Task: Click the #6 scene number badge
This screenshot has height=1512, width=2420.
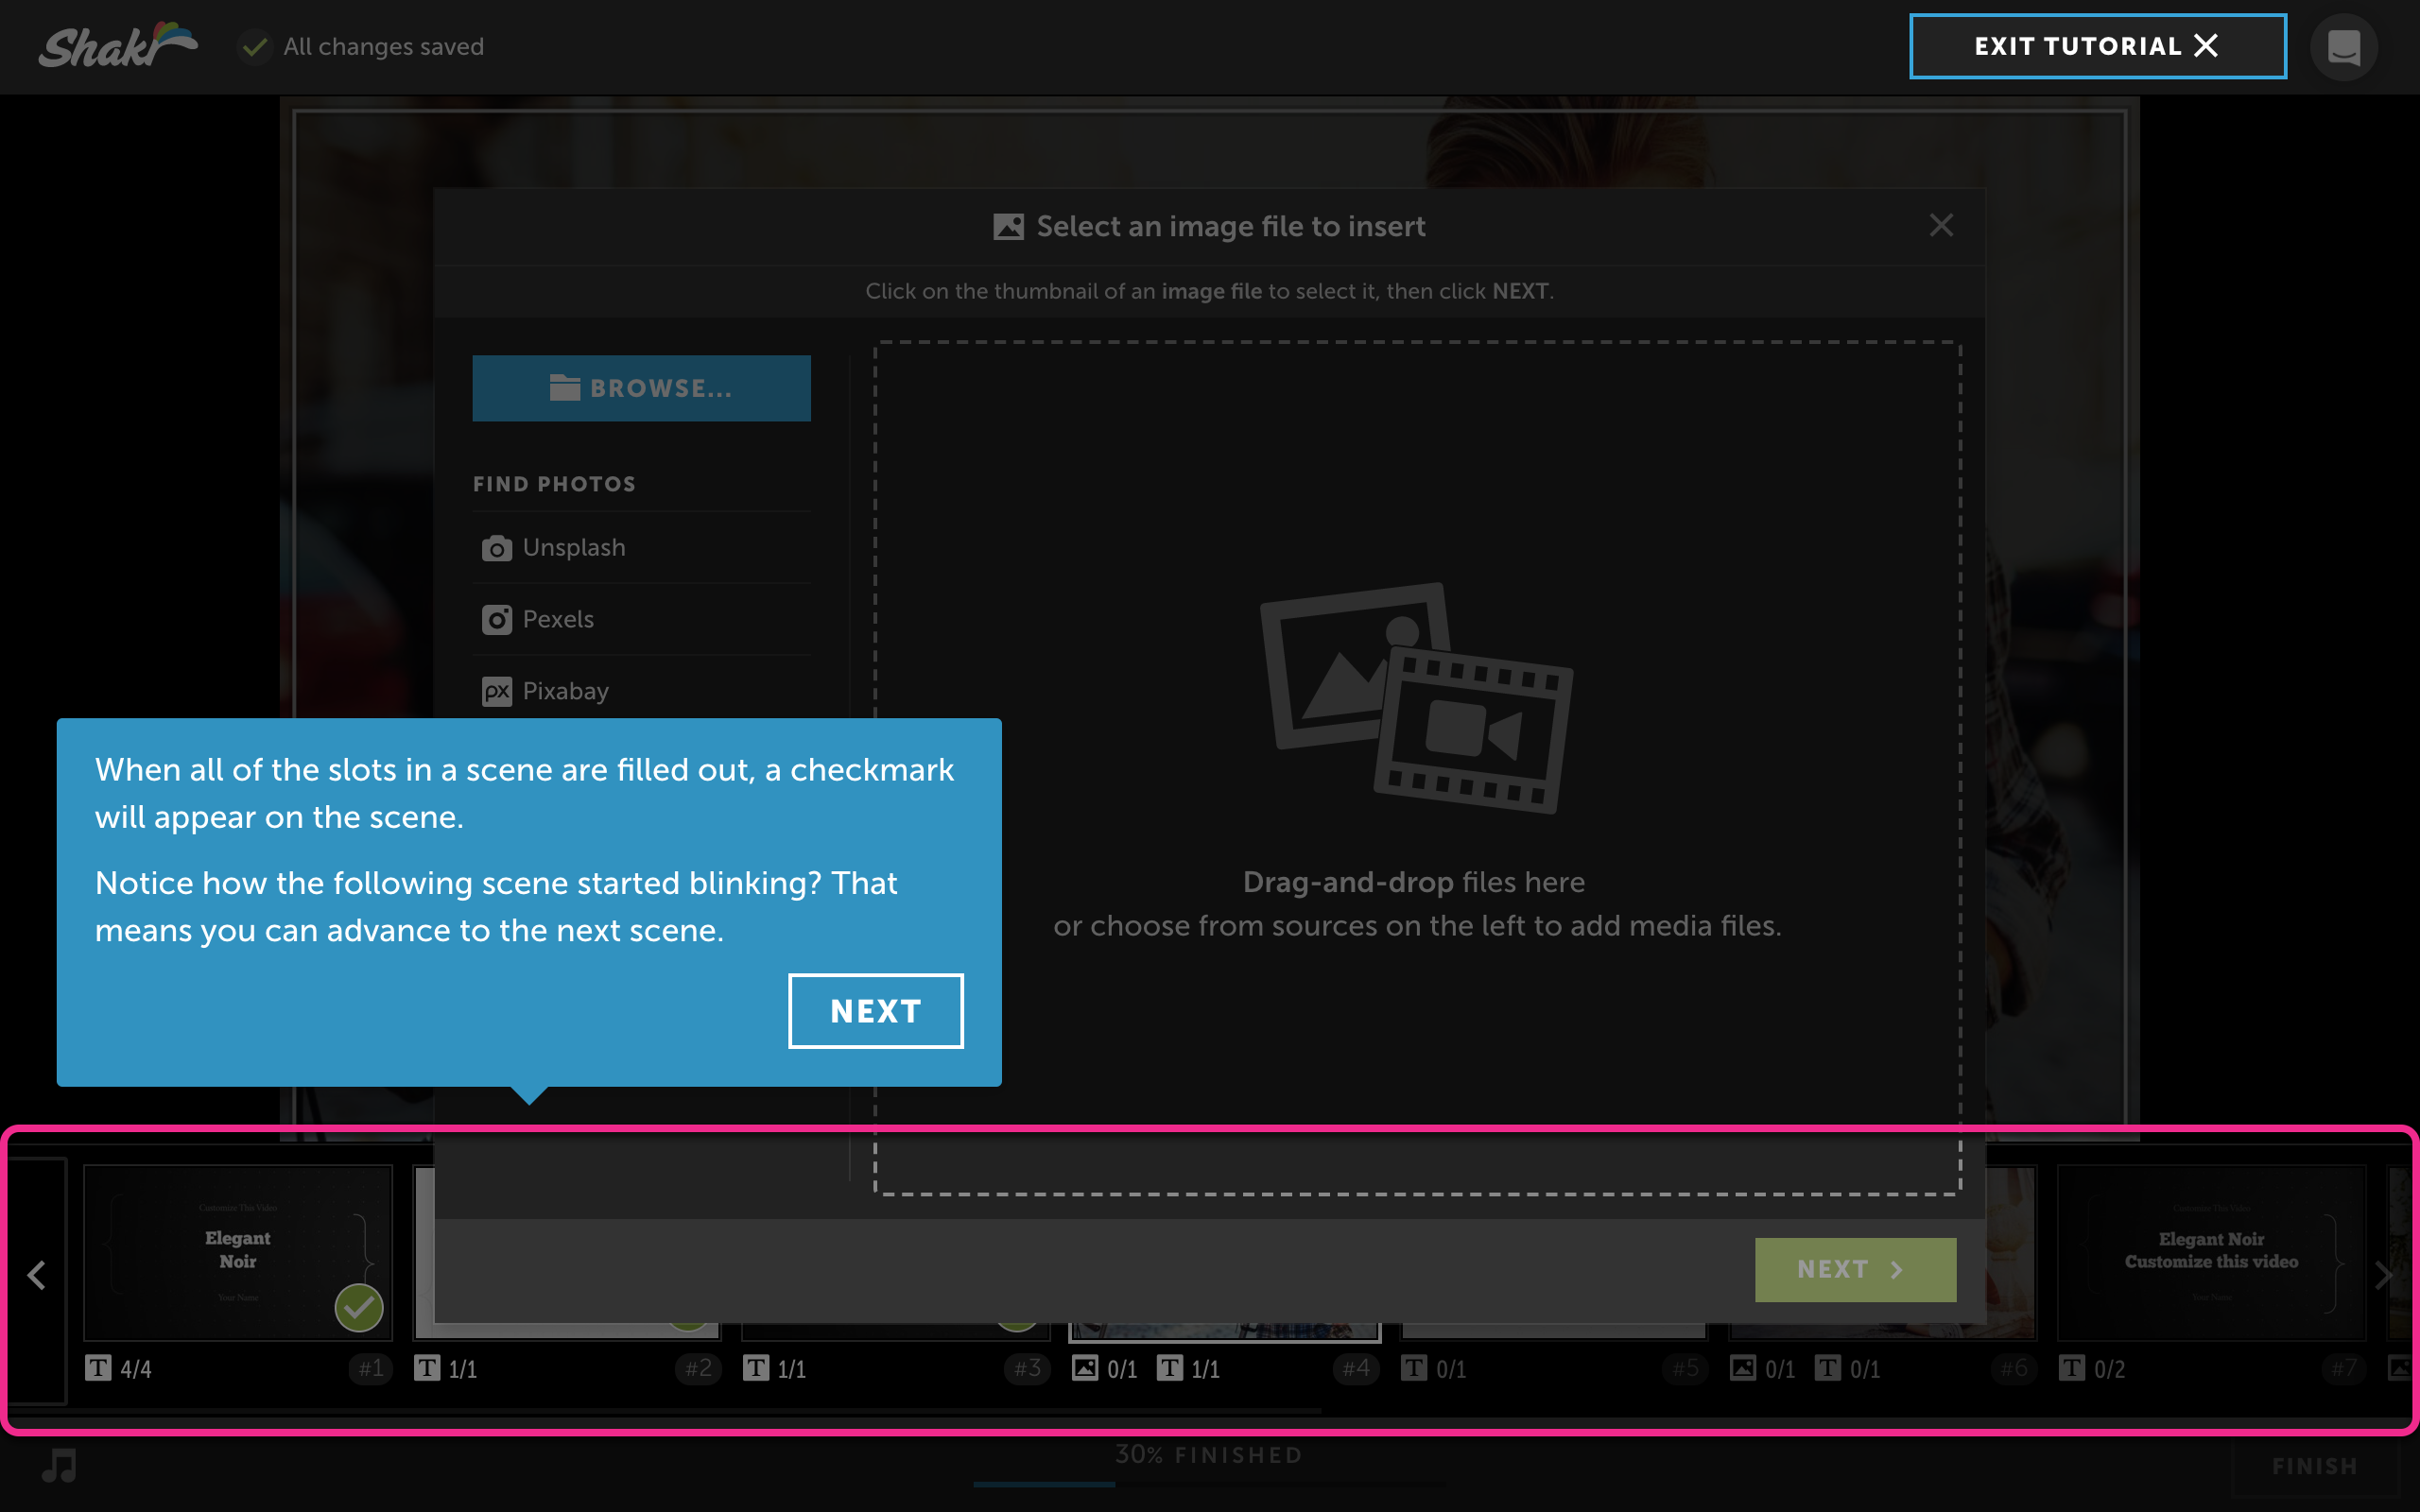Action: 2014,1368
